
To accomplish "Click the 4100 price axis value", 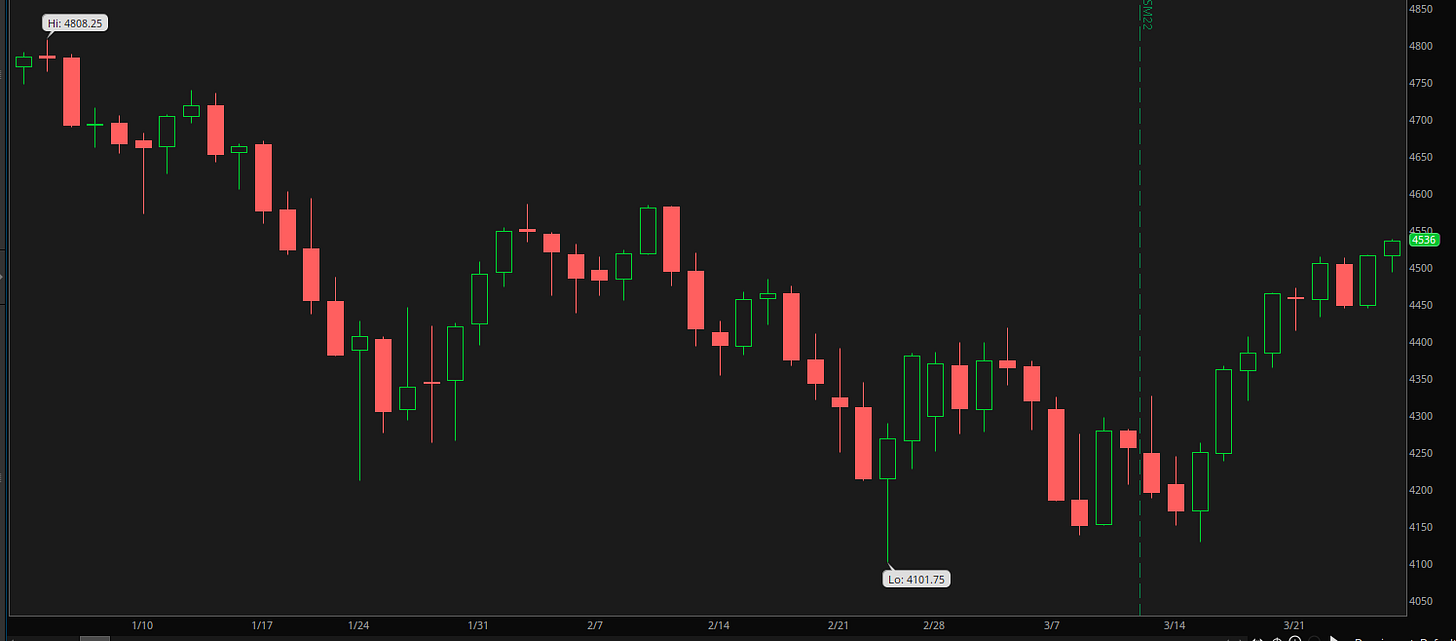I will [1422, 564].
